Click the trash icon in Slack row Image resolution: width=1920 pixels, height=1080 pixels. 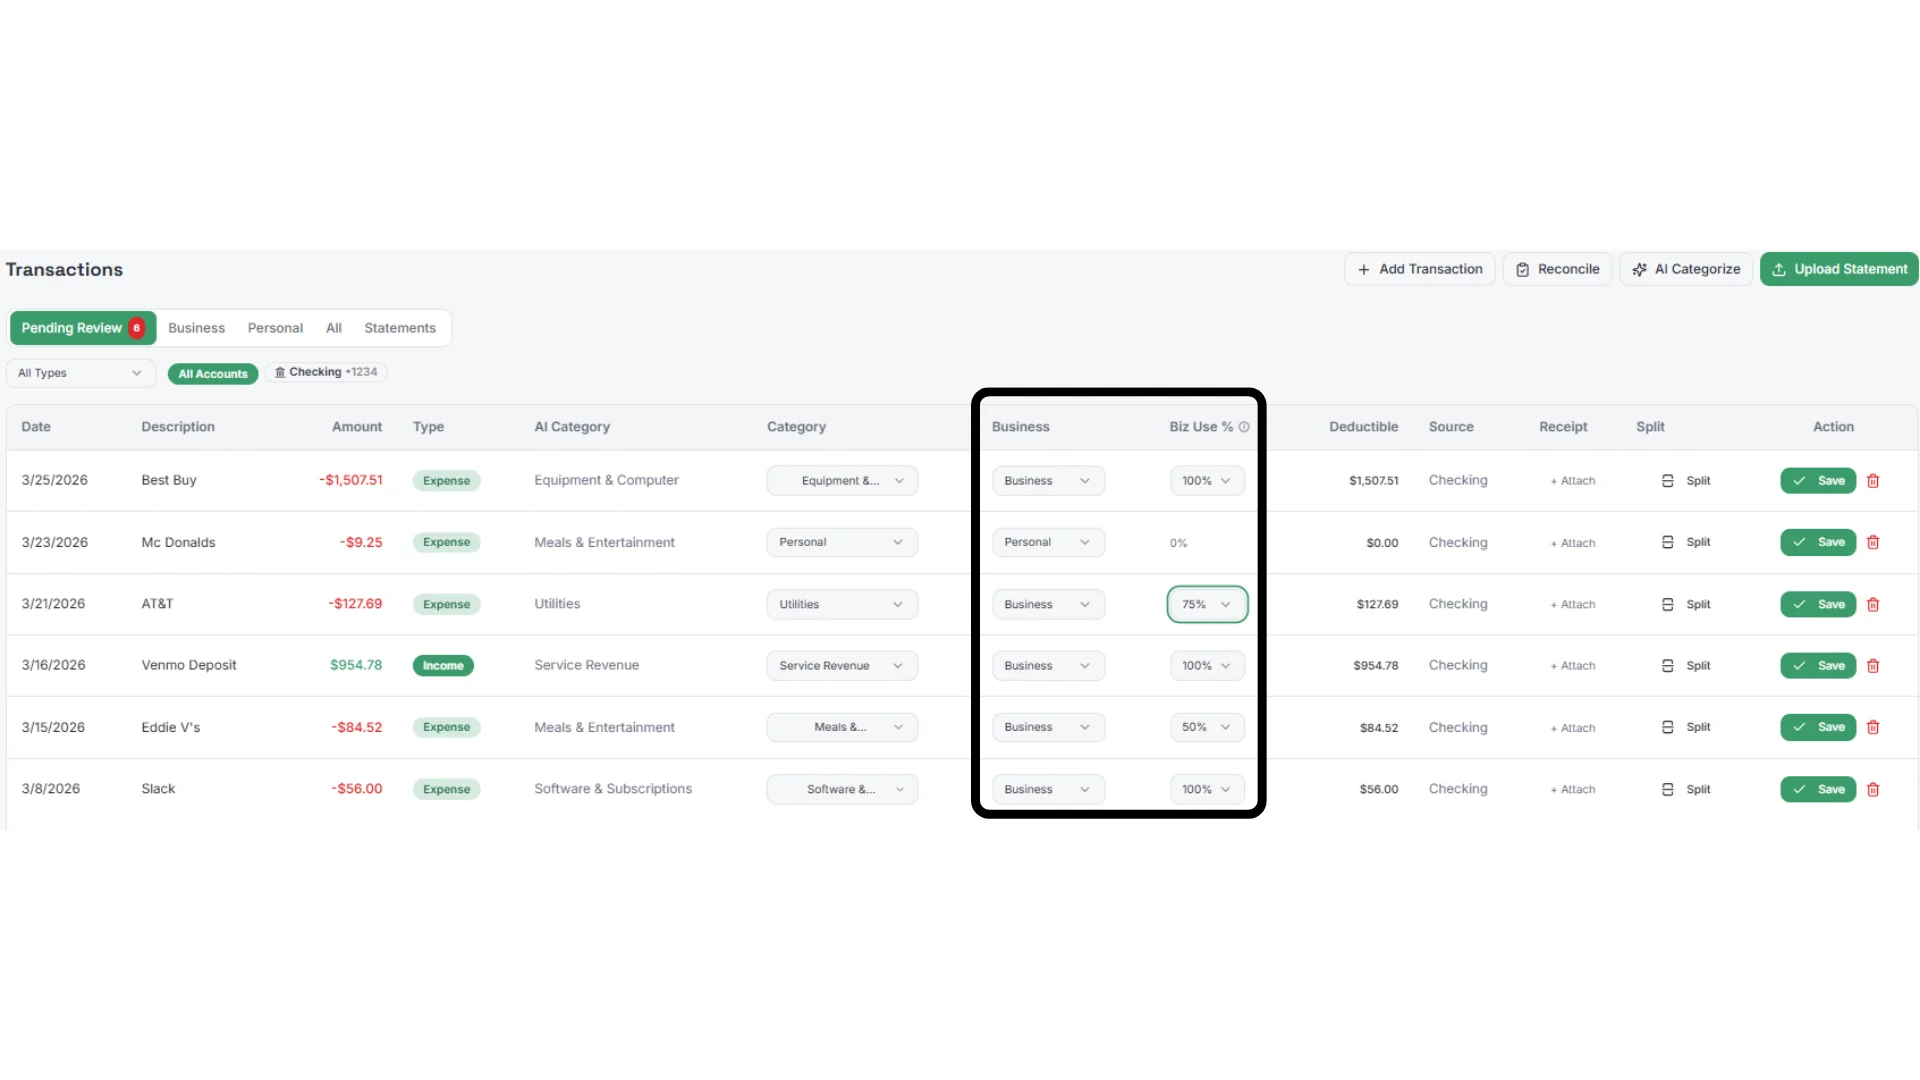1873,789
